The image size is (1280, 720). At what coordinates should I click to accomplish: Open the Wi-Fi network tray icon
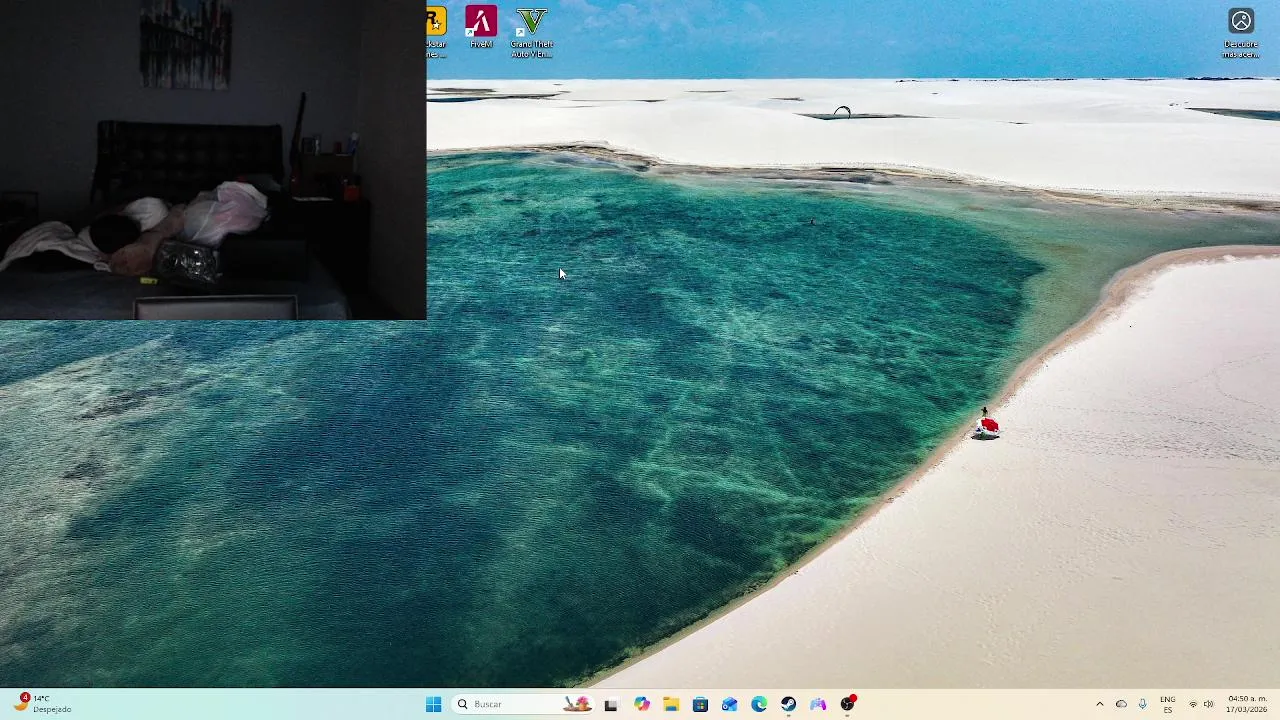(1193, 704)
